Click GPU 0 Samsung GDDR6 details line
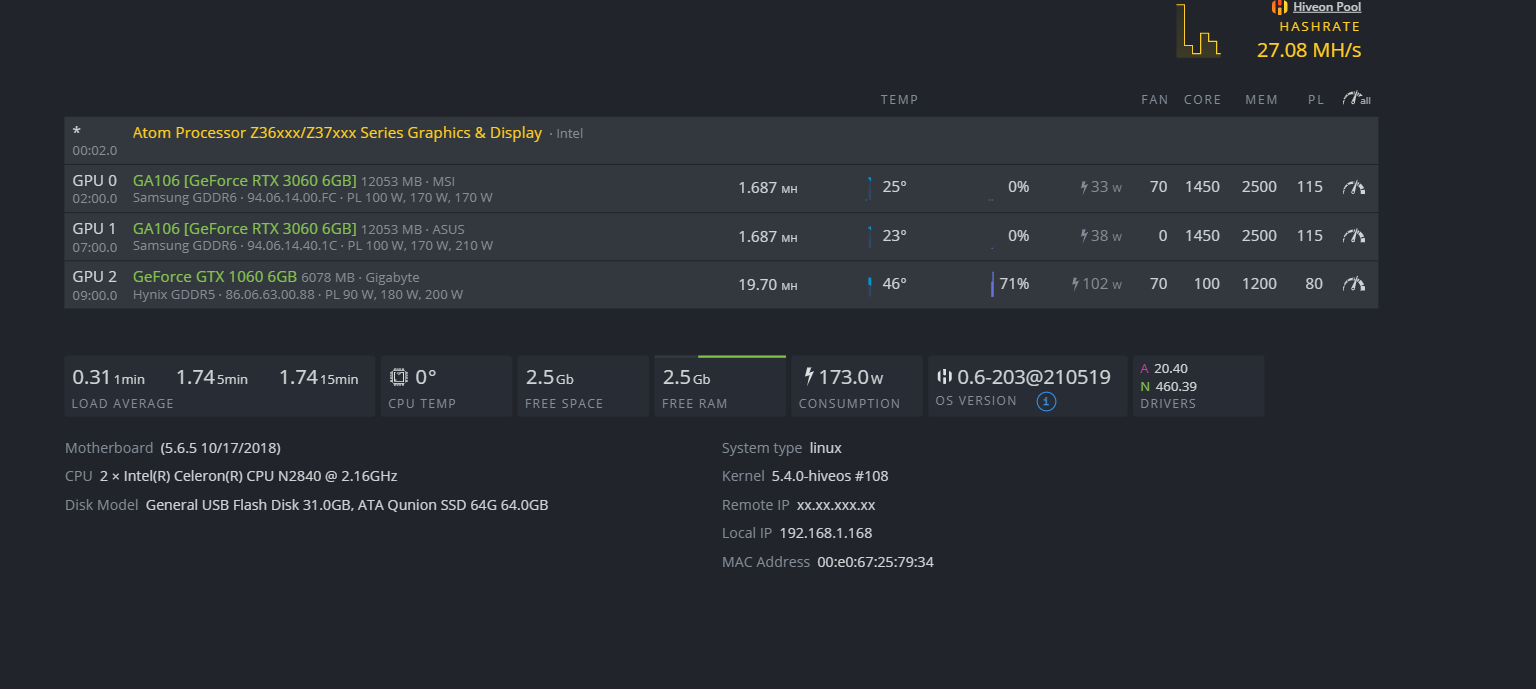This screenshot has width=1536, height=689. pos(313,198)
